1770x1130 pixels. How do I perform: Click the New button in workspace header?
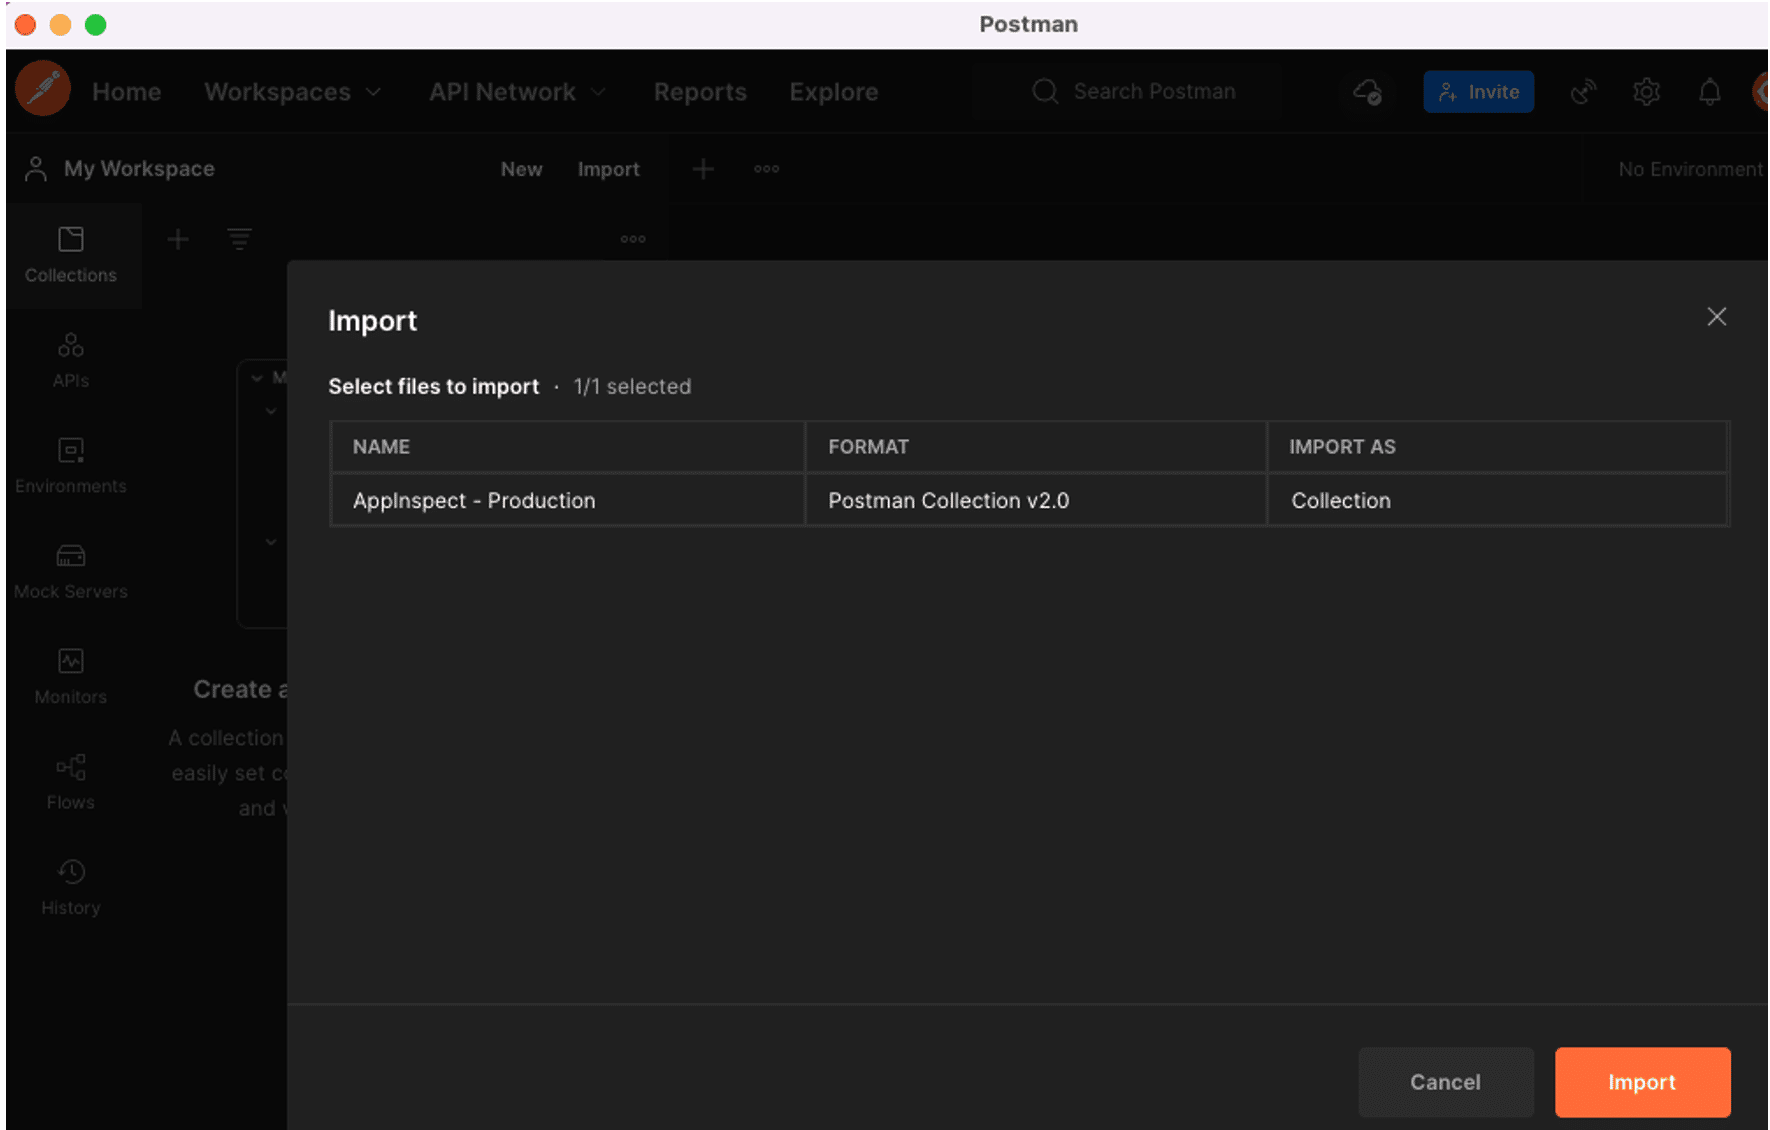pos(522,169)
